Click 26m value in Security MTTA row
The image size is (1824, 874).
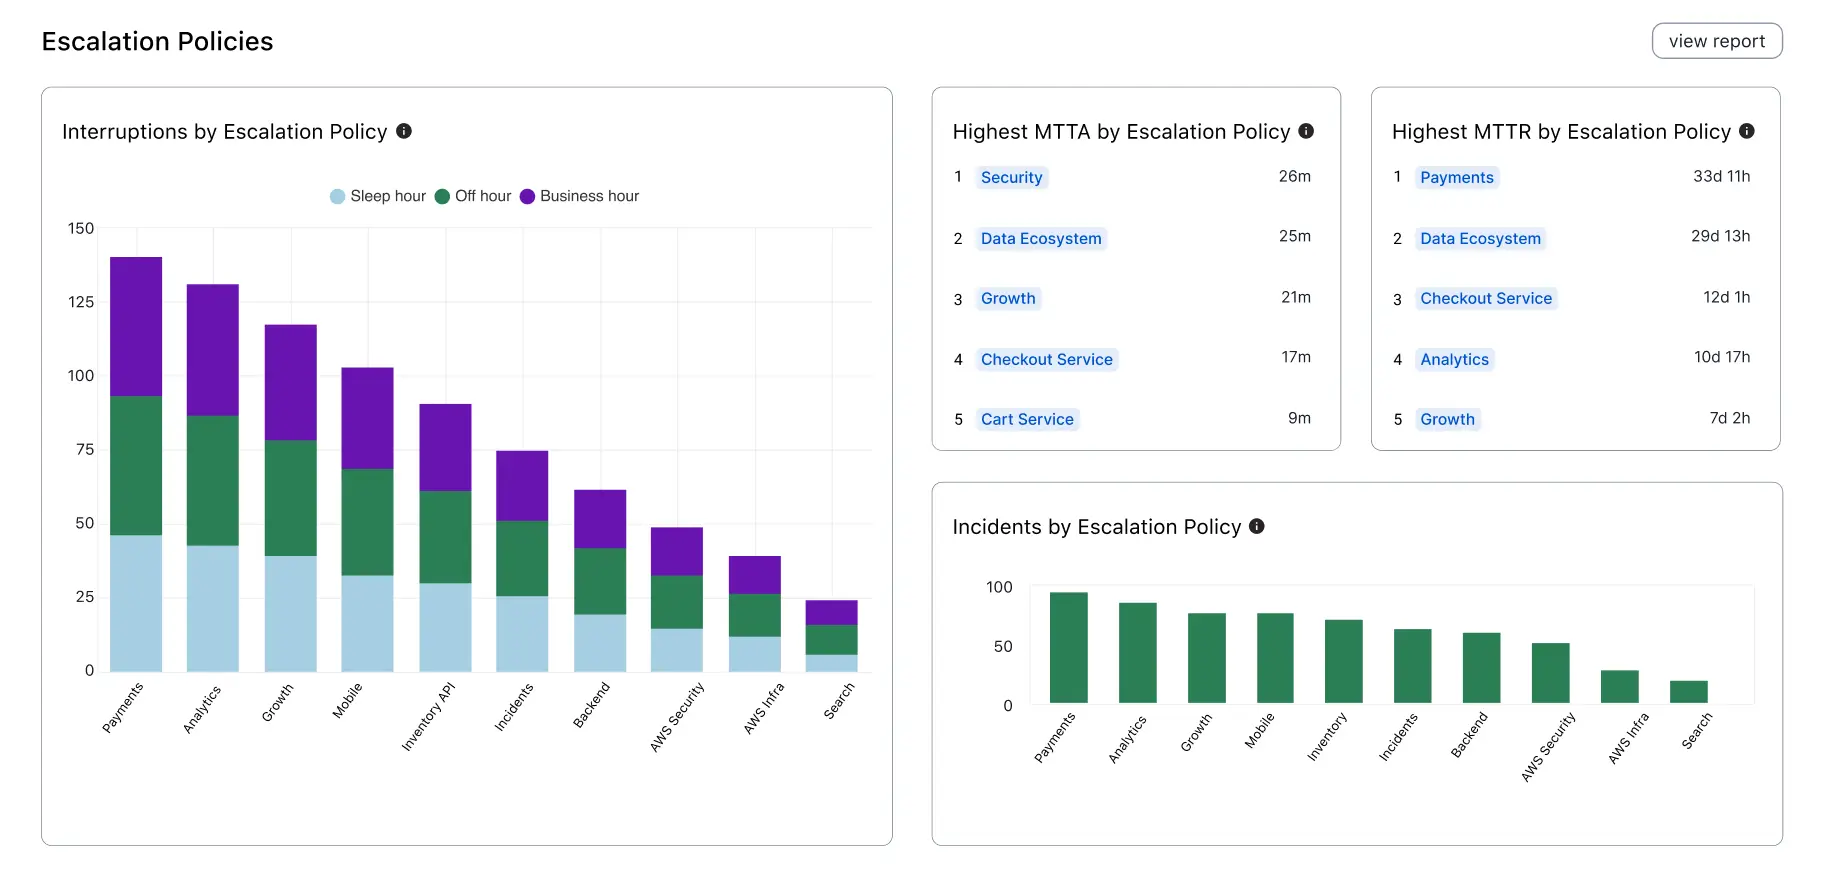point(1295,176)
